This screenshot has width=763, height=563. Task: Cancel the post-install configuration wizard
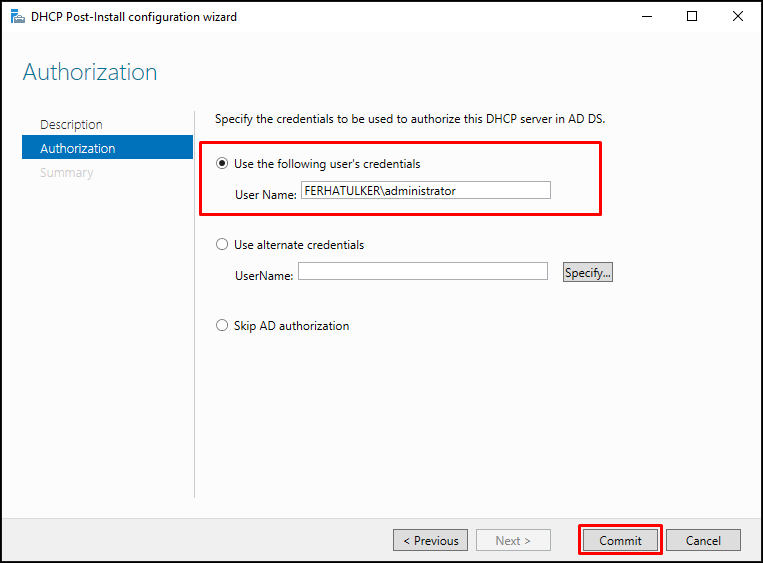point(703,540)
